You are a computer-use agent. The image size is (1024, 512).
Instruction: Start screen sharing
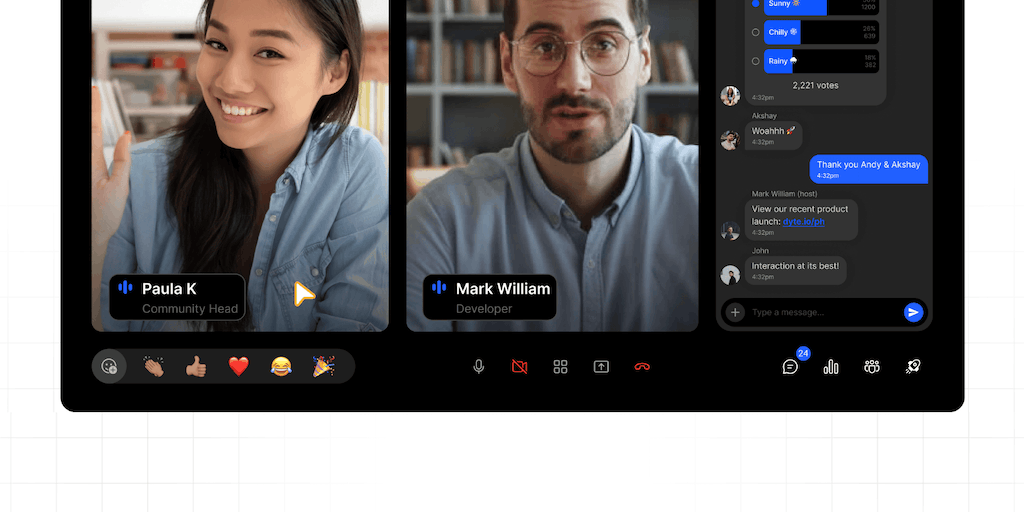pos(601,367)
